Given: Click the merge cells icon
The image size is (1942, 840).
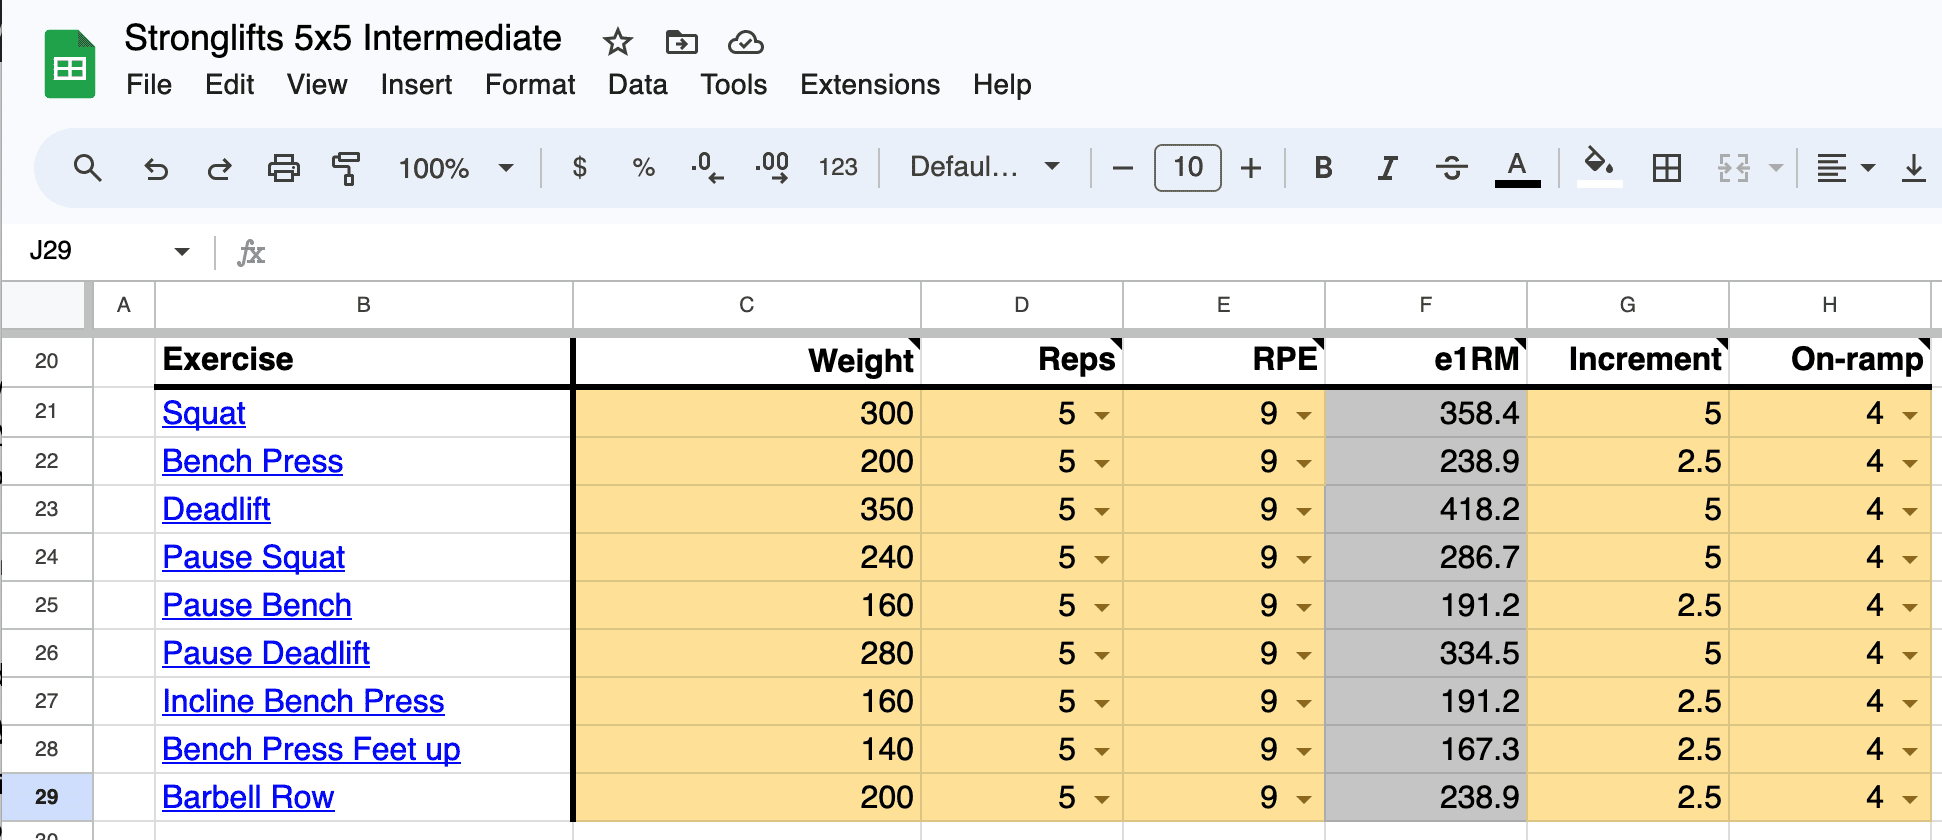Looking at the screenshot, I should pyautogui.click(x=1734, y=168).
